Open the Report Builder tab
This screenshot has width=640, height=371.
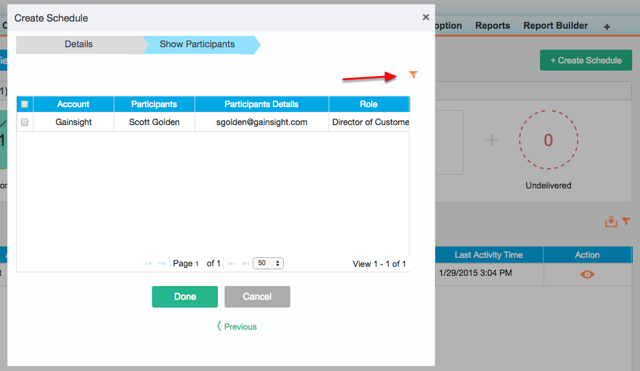[x=556, y=26]
